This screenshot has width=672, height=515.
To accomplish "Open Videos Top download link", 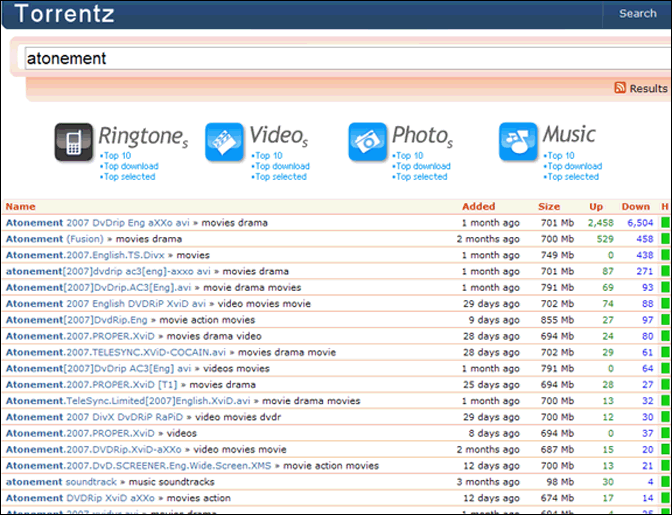I will pyautogui.click(x=282, y=166).
